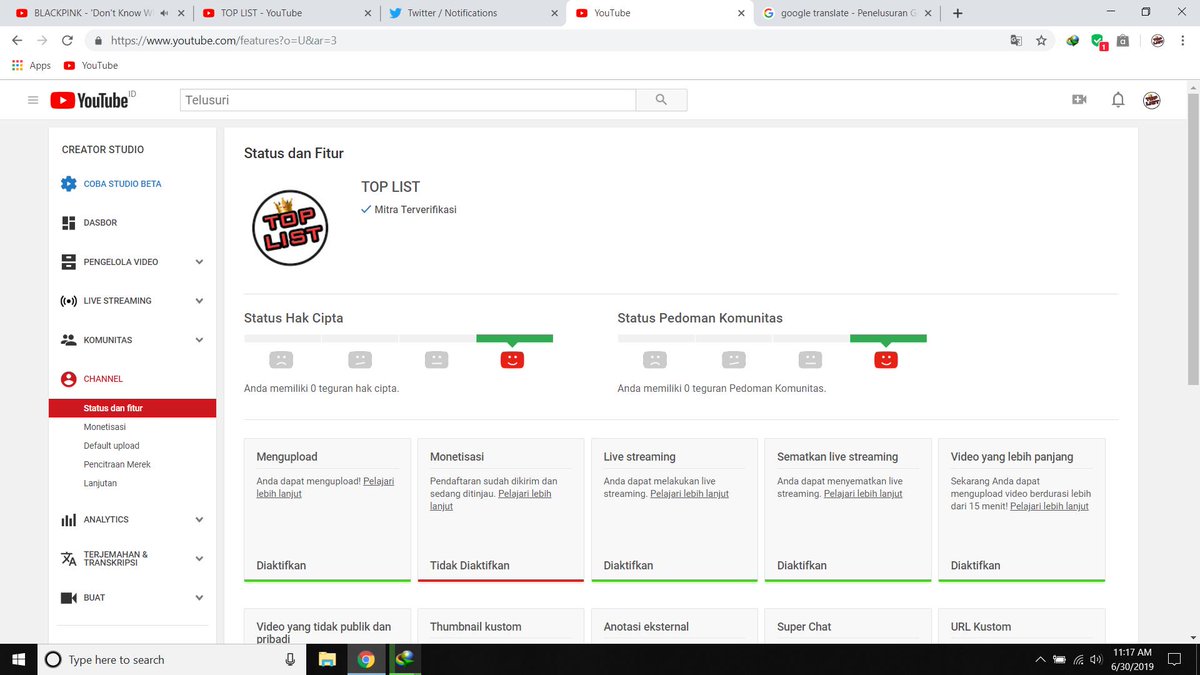Click the browser back arrow
1200x675 pixels.
point(17,41)
